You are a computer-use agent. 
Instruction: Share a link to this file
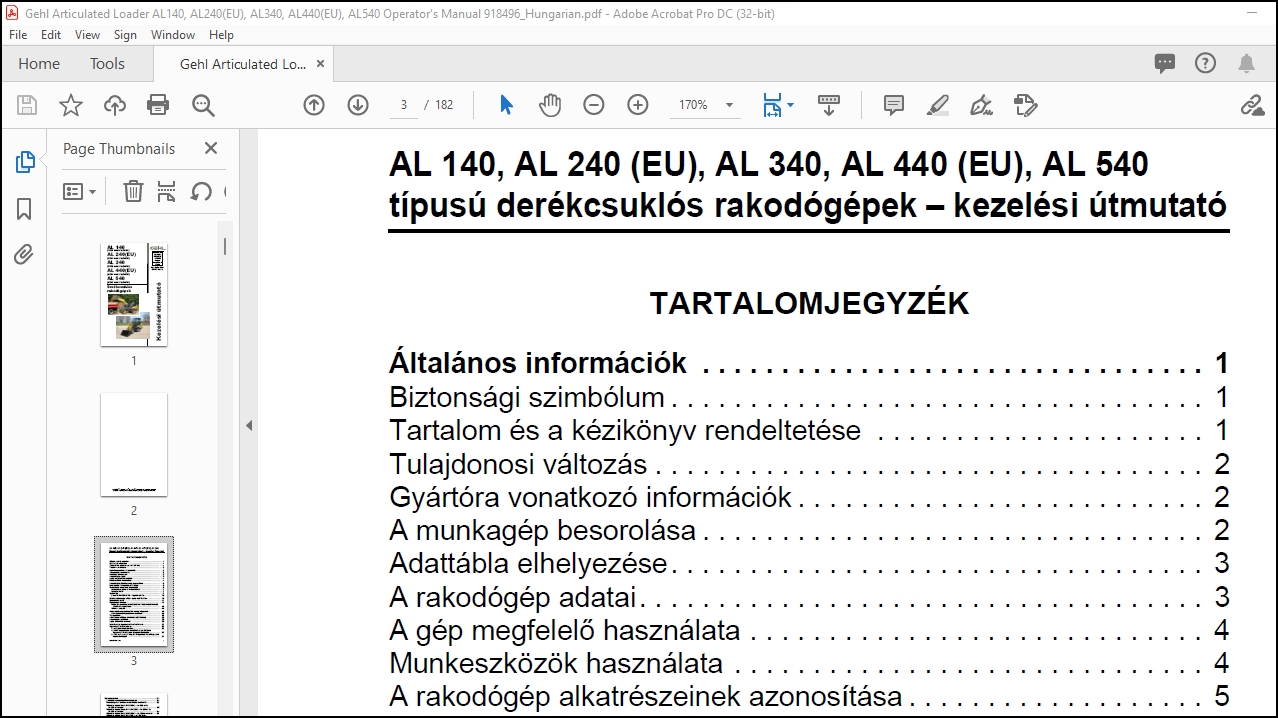pos(1252,105)
